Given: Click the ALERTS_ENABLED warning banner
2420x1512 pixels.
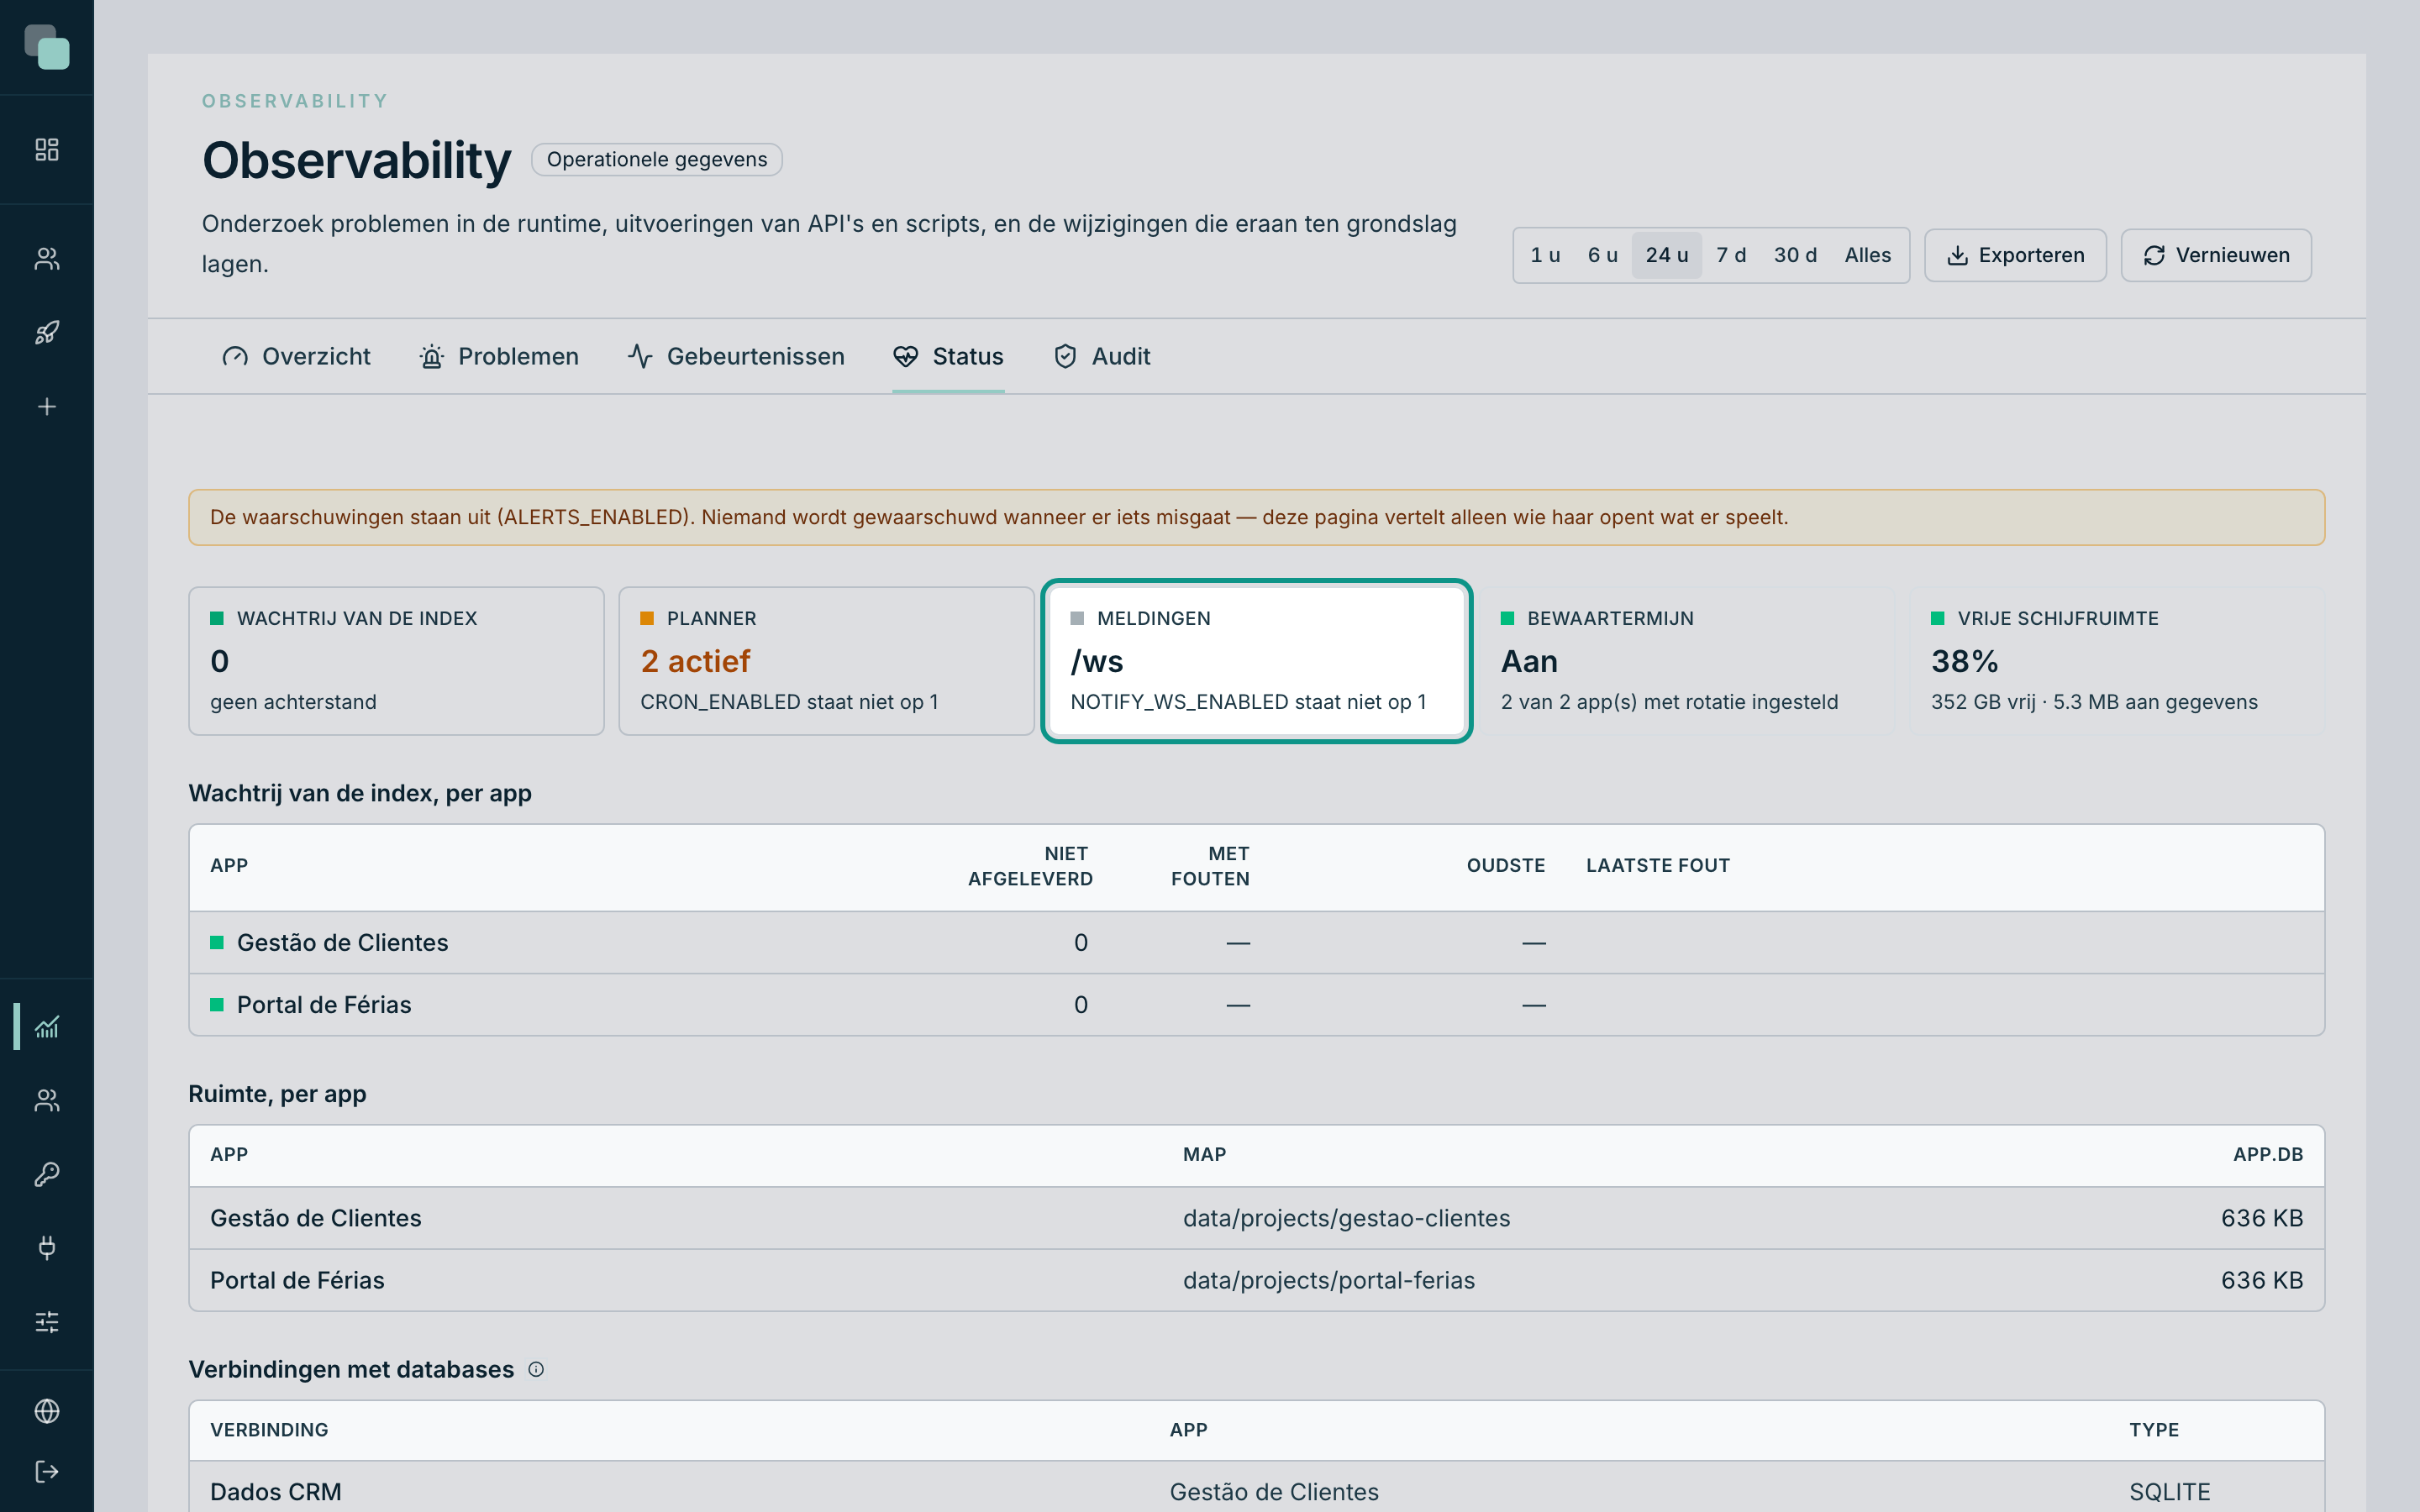Looking at the screenshot, I should [x=1256, y=517].
